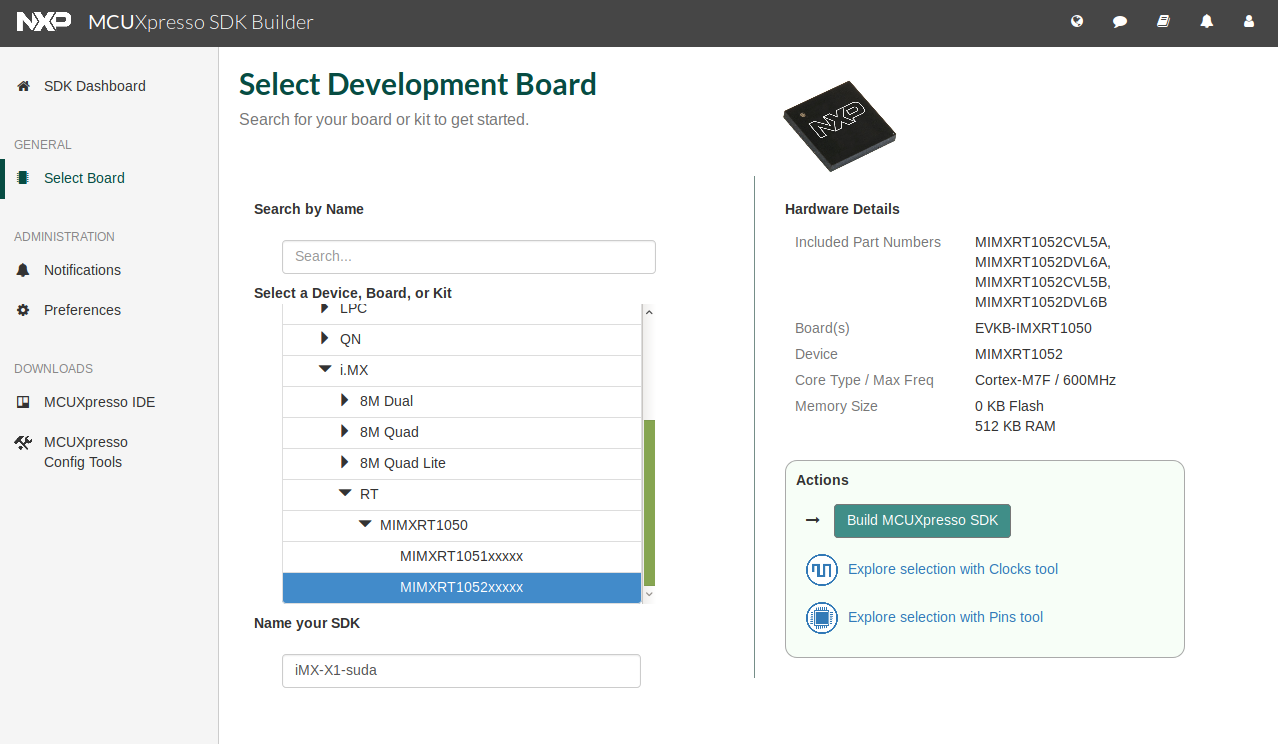The height and width of the screenshot is (744, 1278).
Task: Click the Select Development Board heading
Action: [x=418, y=84]
